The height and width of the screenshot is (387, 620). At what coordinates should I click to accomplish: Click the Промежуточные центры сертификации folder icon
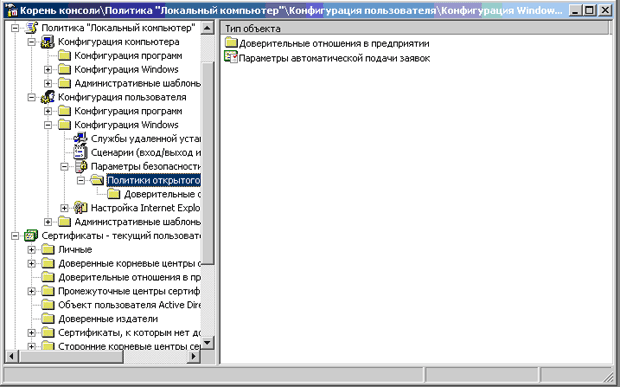[x=48, y=291]
